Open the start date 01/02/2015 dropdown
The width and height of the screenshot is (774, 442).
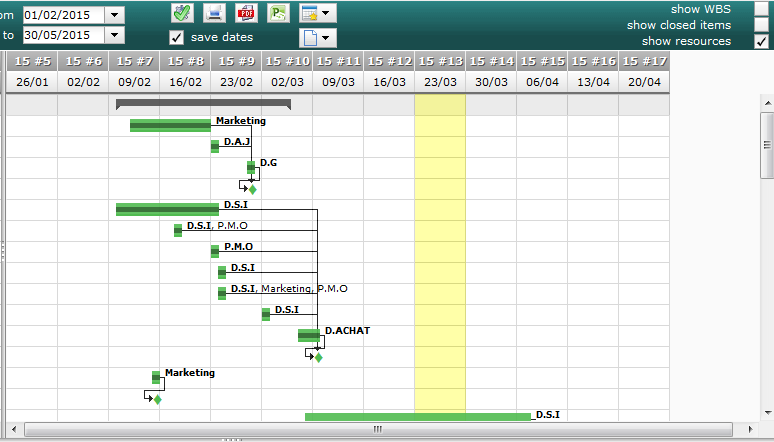click(115, 14)
